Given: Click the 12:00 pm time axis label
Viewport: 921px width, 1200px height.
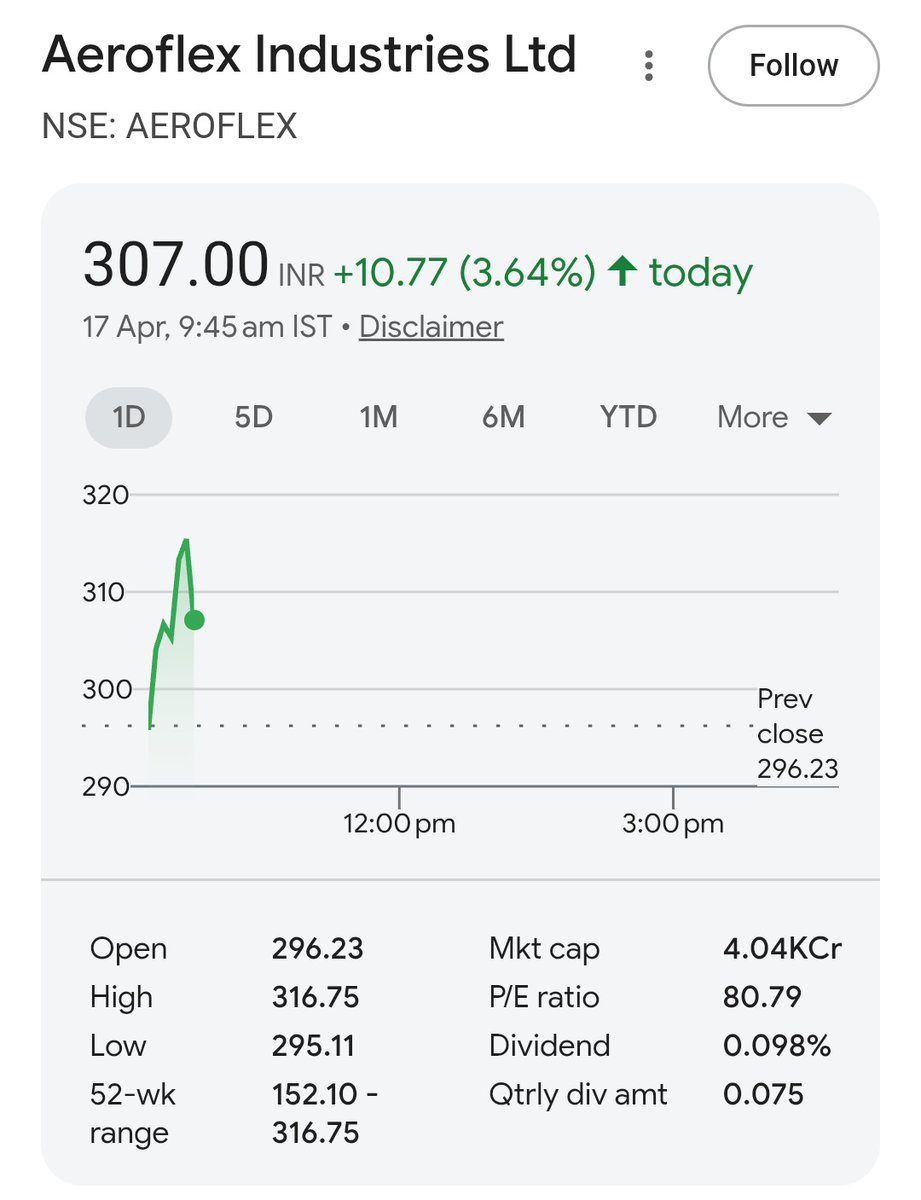Looking at the screenshot, I should (x=399, y=824).
